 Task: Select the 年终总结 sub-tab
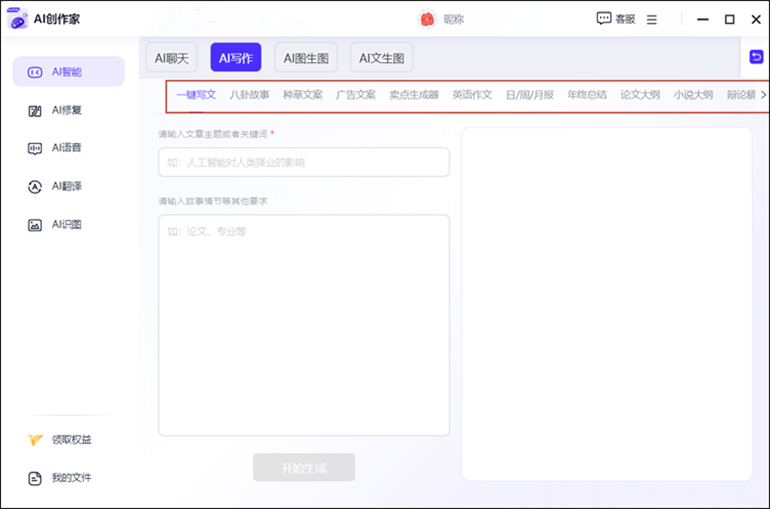click(587, 95)
